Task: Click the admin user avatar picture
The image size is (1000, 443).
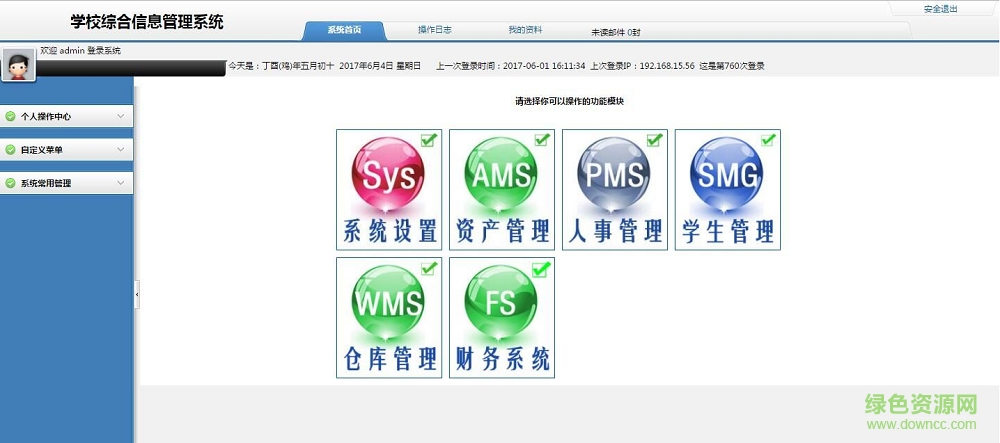Action: (18, 65)
